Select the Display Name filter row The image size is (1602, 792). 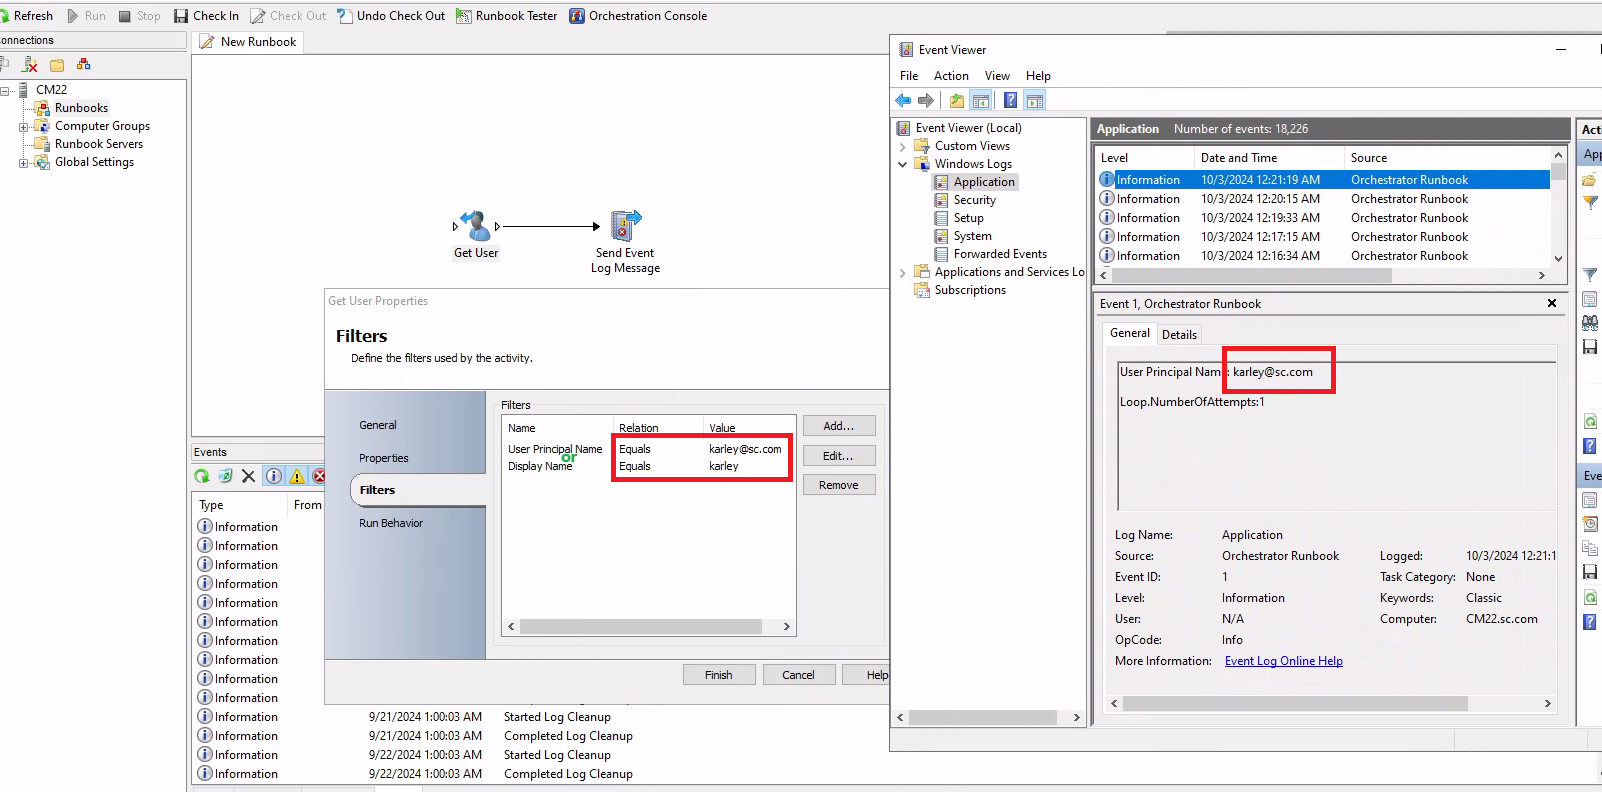[x=648, y=466]
